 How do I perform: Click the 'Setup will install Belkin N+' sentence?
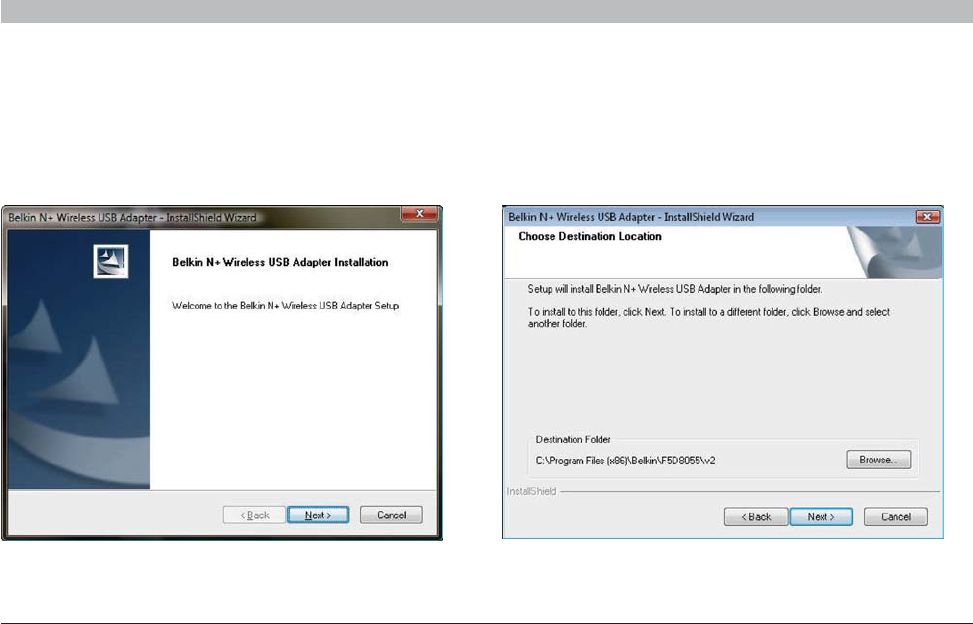[x=675, y=289]
